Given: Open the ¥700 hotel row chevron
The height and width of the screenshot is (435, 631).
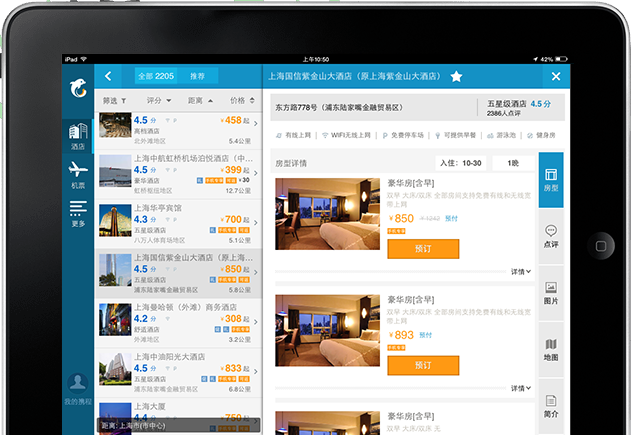Looking at the screenshot, I should click(256, 223).
